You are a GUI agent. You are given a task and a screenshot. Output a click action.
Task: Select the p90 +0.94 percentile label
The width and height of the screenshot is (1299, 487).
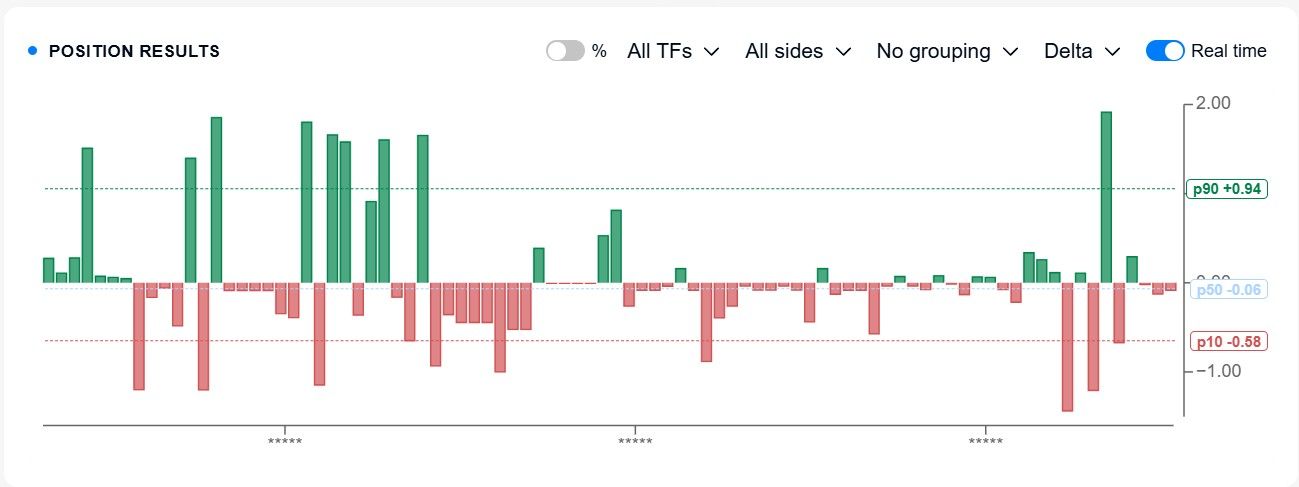click(x=1227, y=188)
